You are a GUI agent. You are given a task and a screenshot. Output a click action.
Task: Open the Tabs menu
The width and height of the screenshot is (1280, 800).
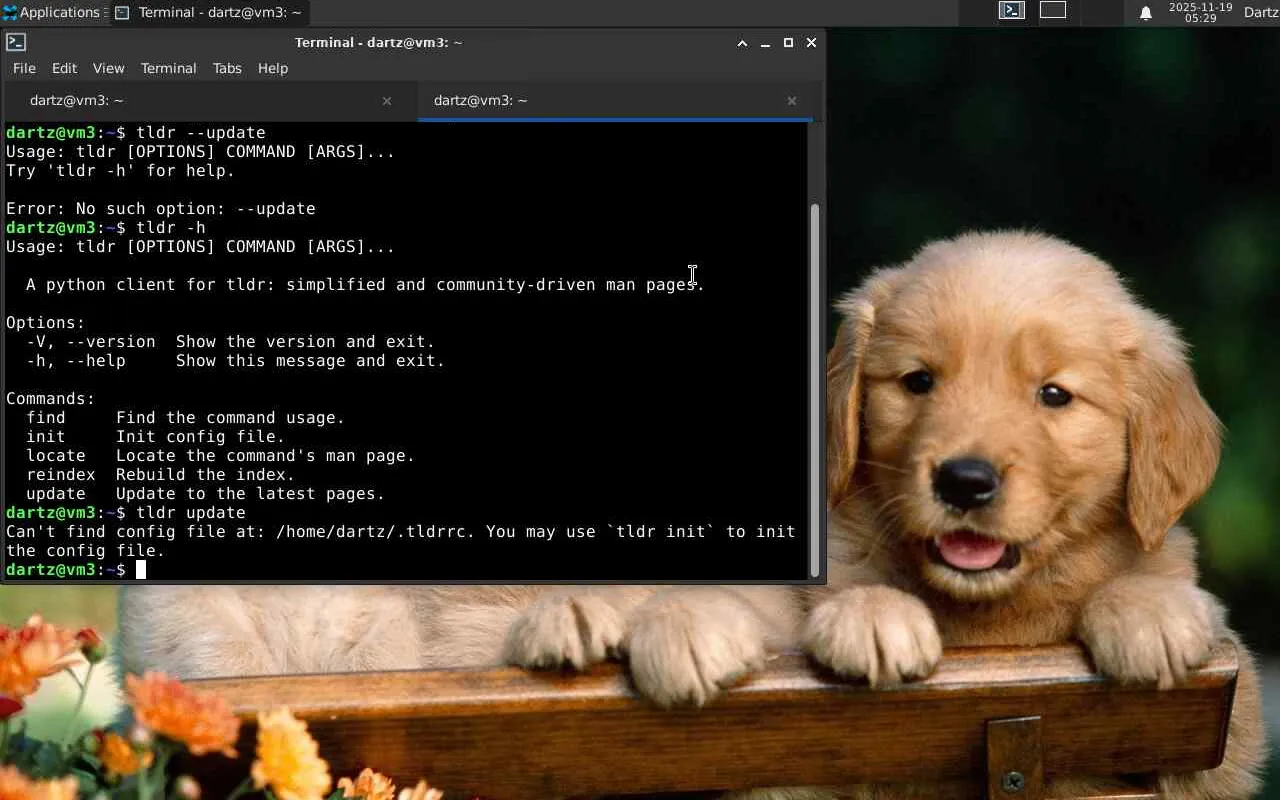click(x=227, y=68)
